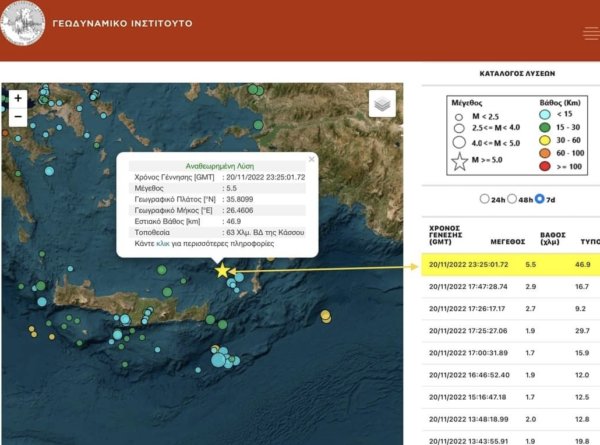The image size is (600, 445).
Task: Open the map layers switcher
Action: [382, 104]
